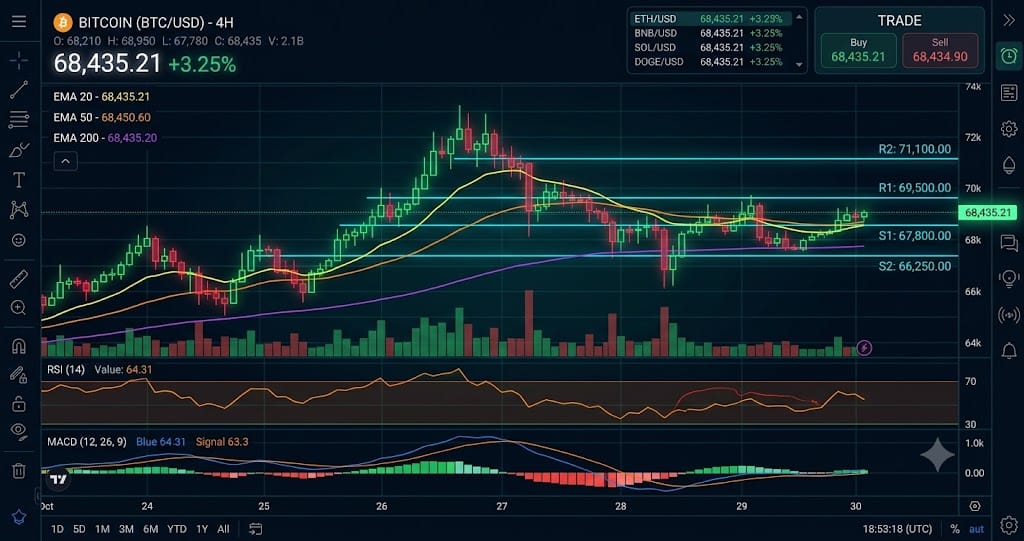The width and height of the screenshot is (1024, 541).
Task: Collapse the EMA indicator legend
Action: click(65, 161)
